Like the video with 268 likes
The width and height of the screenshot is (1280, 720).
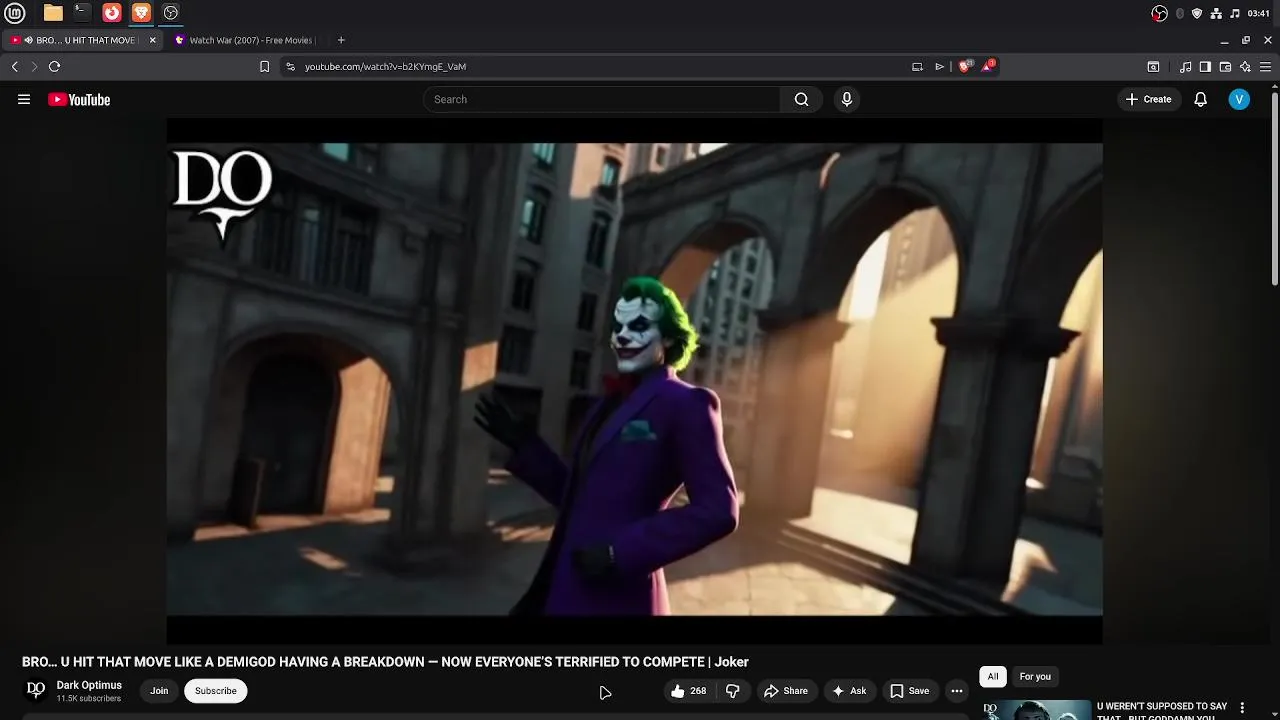pos(688,691)
